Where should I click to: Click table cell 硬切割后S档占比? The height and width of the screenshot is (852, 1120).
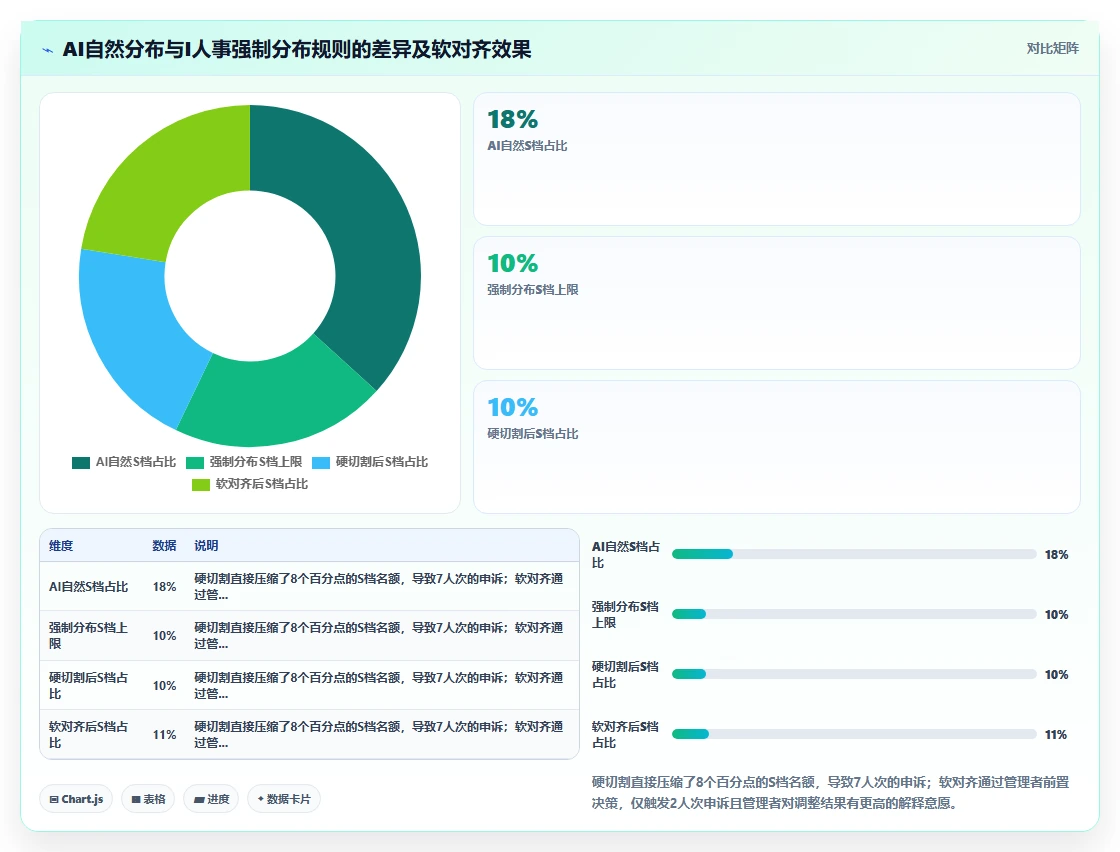click(x=89, y=686)
